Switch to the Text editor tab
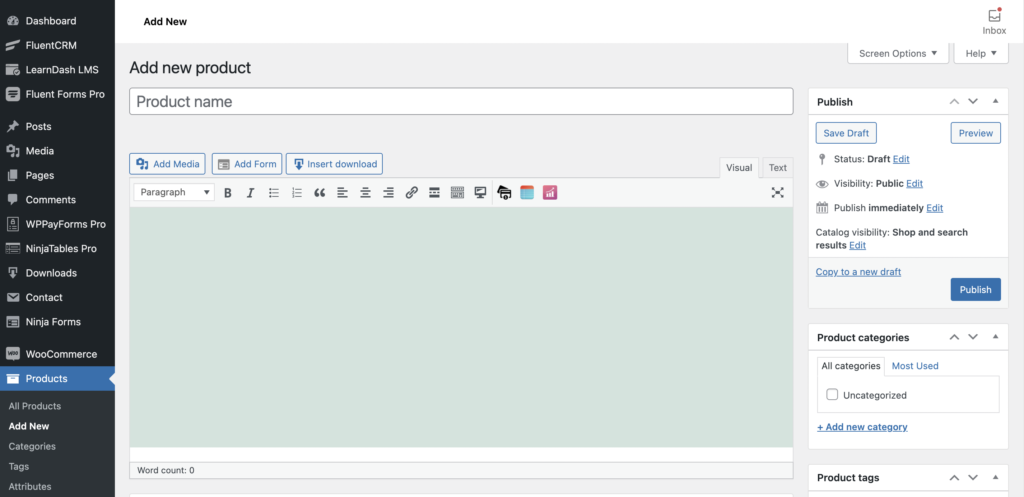Screen dimensions: 1024x497 point(777,168)
